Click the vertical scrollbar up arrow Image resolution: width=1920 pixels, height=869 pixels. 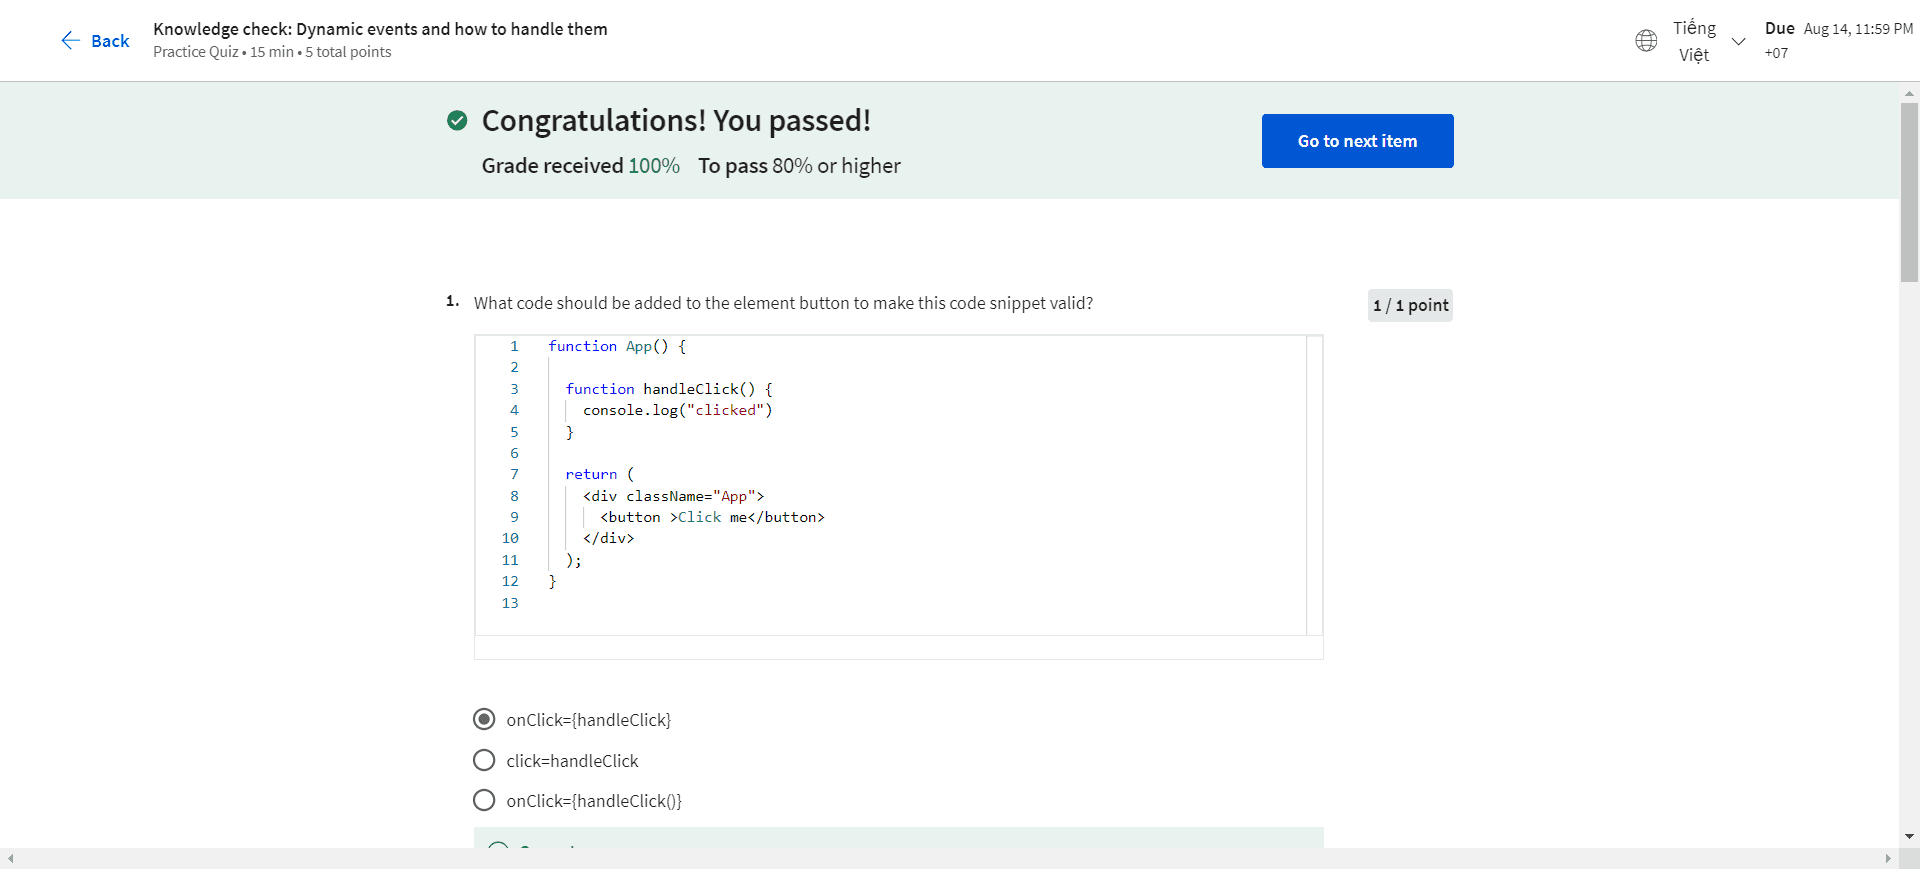click(x=1909, y=93)
